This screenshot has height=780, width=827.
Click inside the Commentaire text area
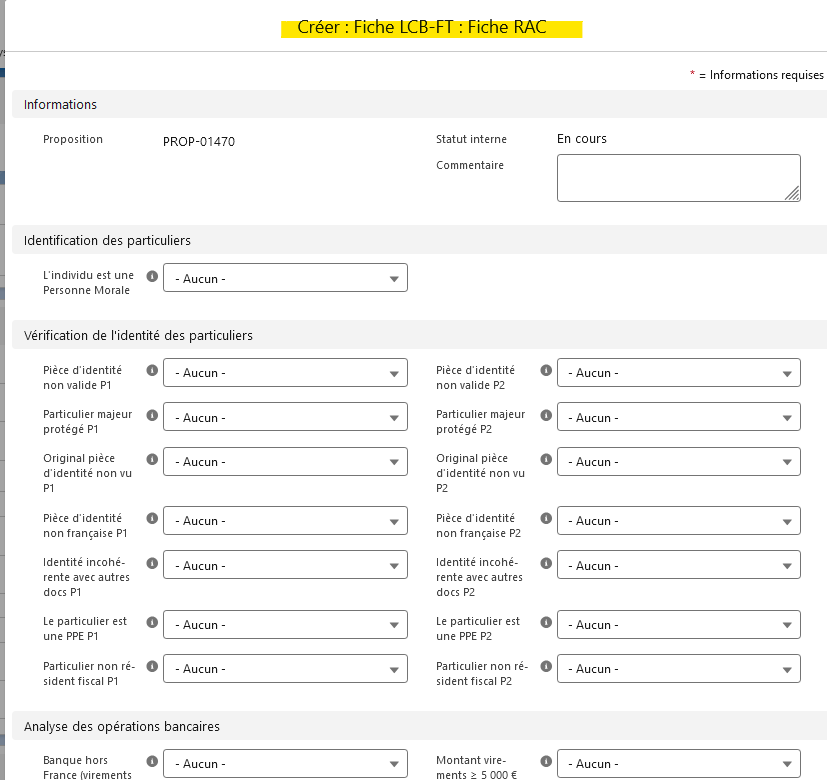[676, 177]
